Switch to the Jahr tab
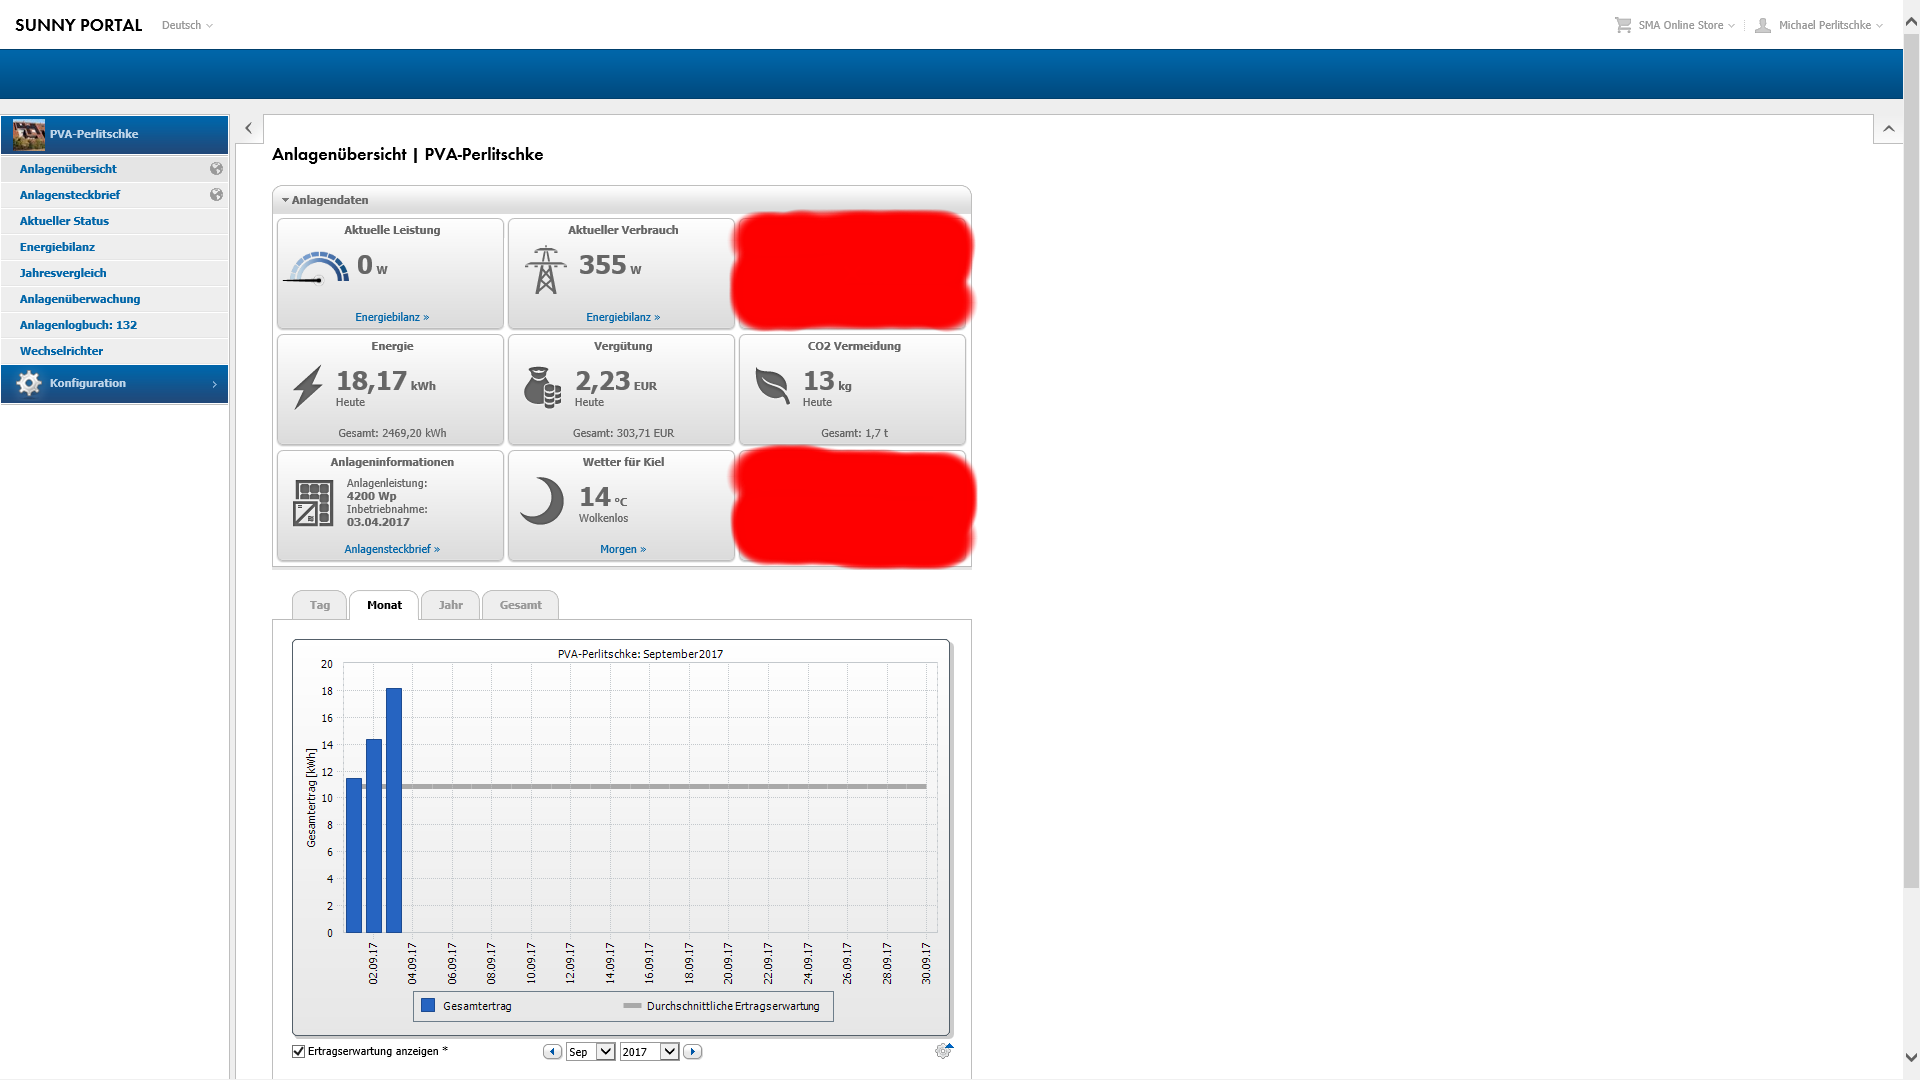Screen dimensions: 1920x1080 coord(450,605)
